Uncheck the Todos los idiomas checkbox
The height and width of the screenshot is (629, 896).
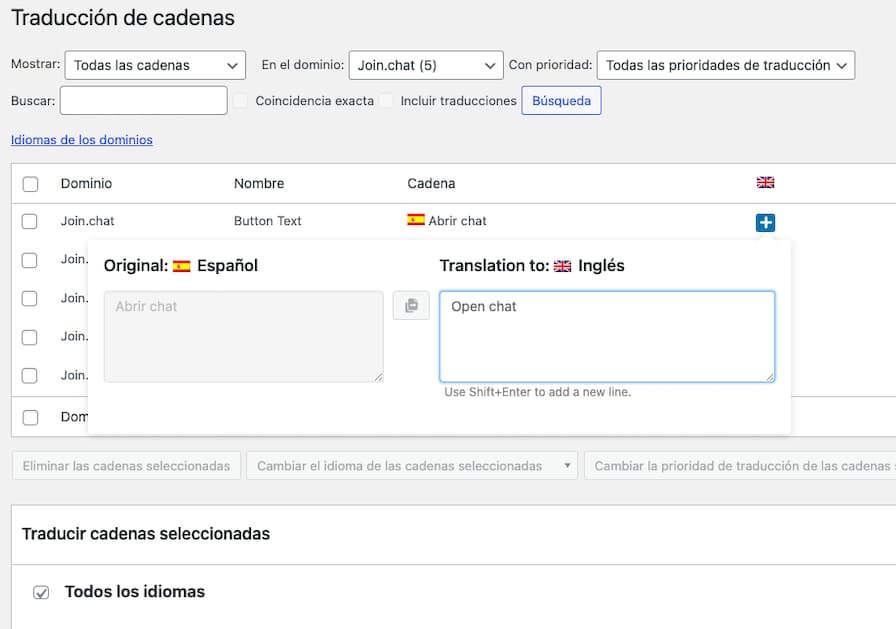[41, 592]
